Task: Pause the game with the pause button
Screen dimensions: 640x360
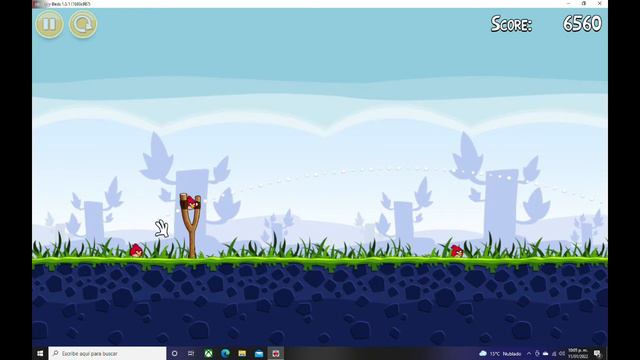Action: [x=49, y=24]
